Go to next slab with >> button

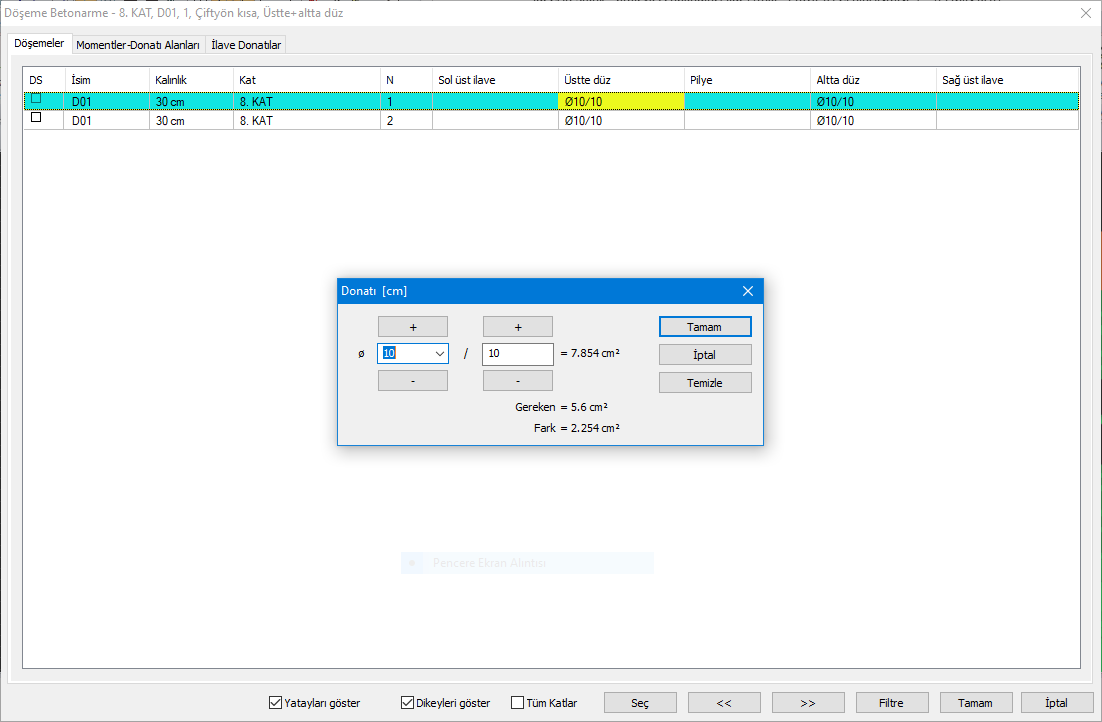pos(808,703)
